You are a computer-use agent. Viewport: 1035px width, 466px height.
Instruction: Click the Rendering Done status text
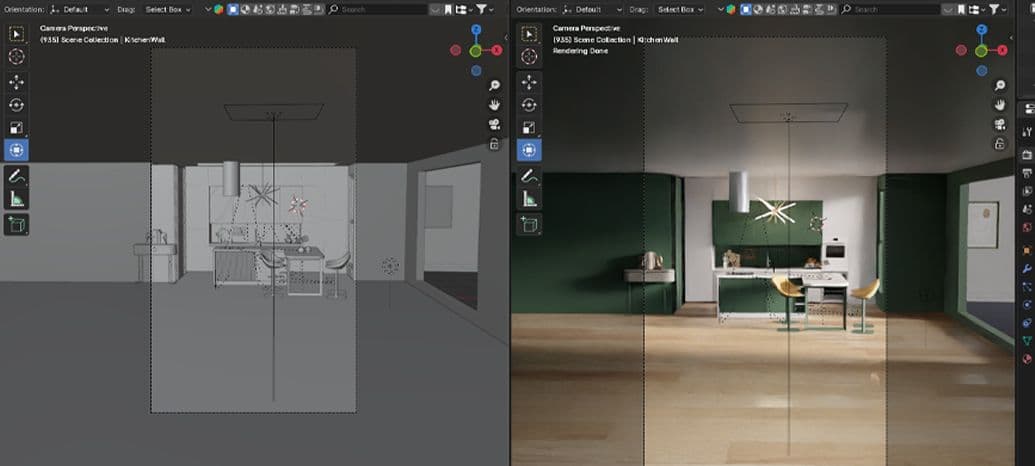580,51
